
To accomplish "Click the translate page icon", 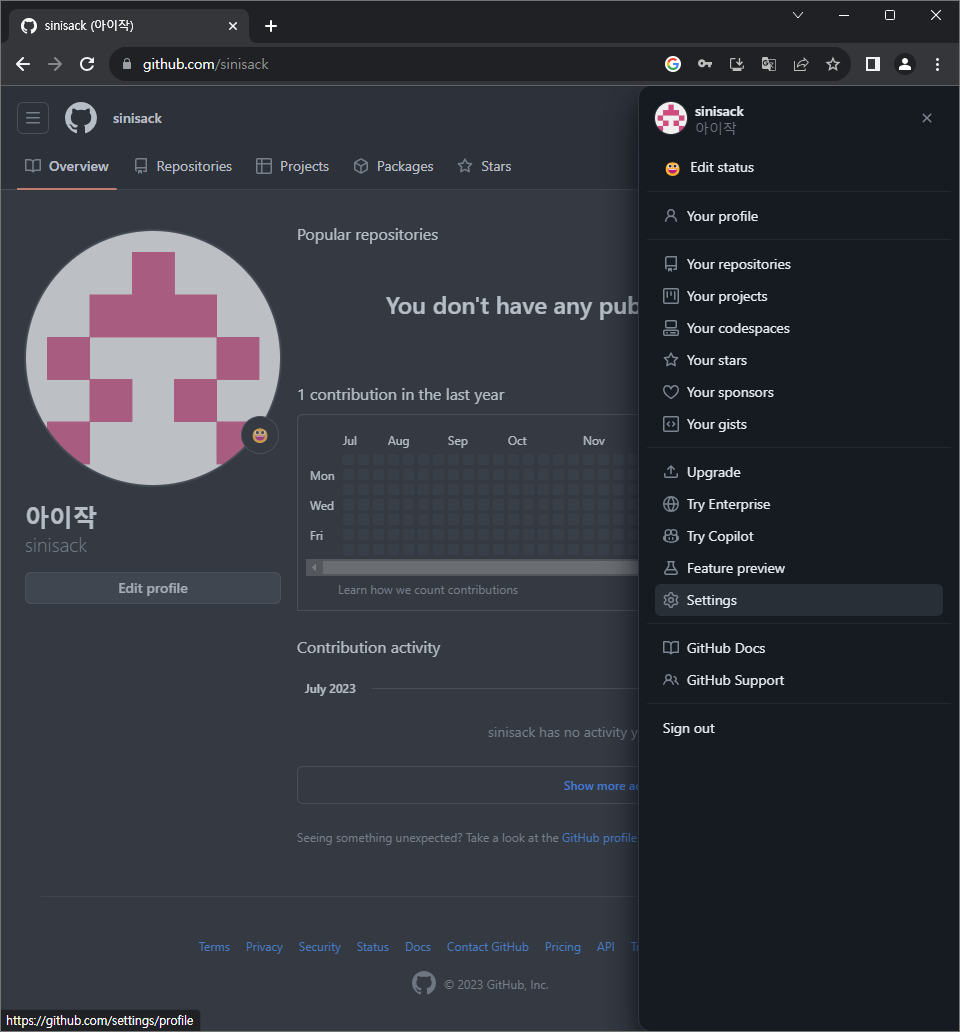I will (x=769, y=64).
